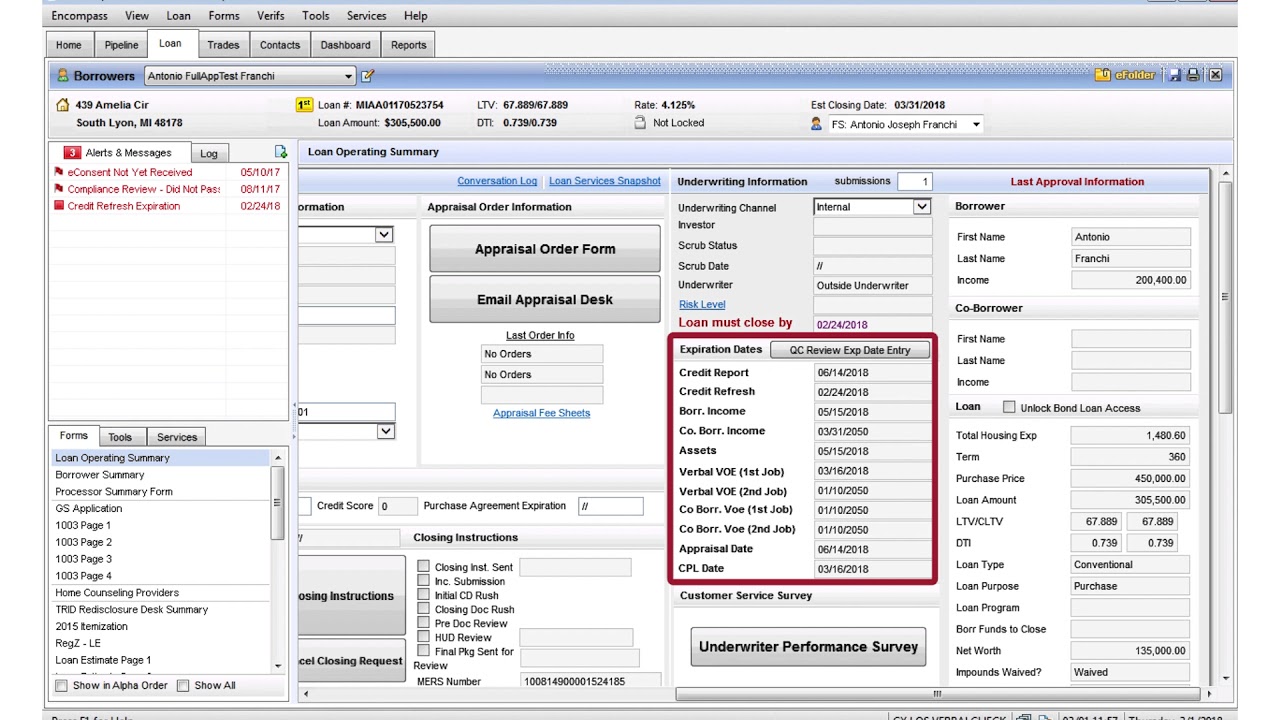Open the Underwriting Channel dropdown
Screen dimensions: 1280x720
click(921, 207)
